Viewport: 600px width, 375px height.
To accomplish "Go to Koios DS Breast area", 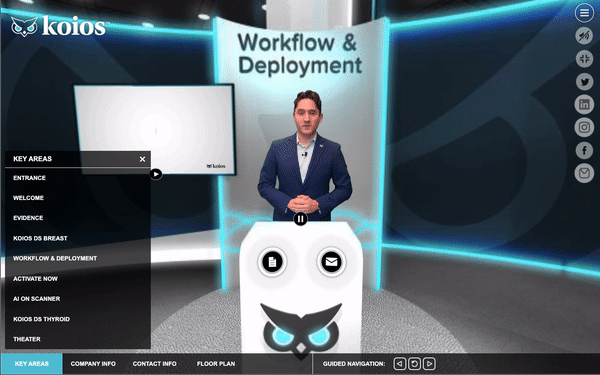I will pyautogui.click(x=40, y=238).
